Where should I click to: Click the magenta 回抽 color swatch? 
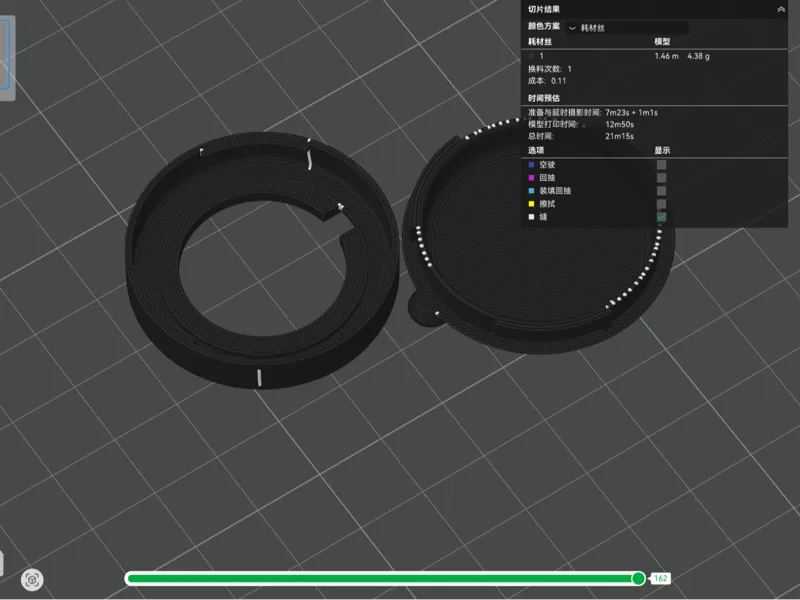531,178
